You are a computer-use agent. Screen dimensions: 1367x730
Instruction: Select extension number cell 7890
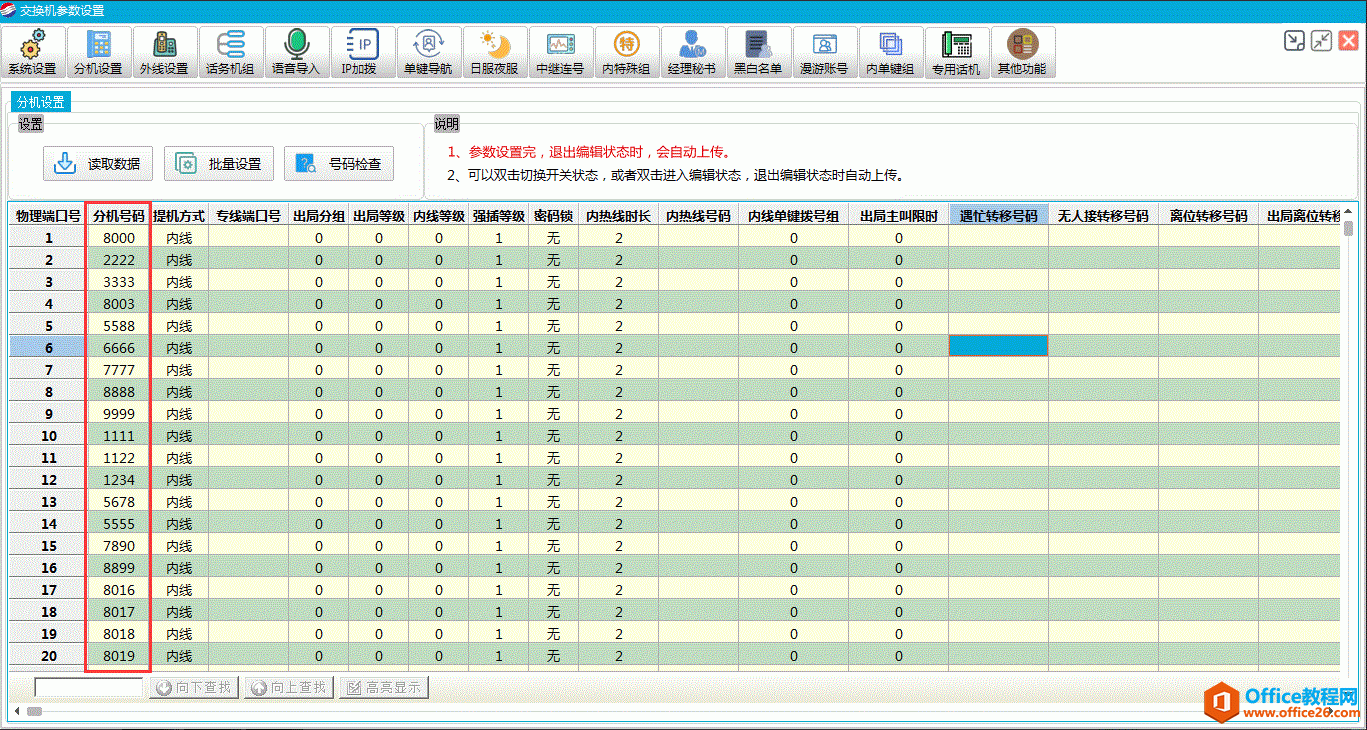point(119,546)
